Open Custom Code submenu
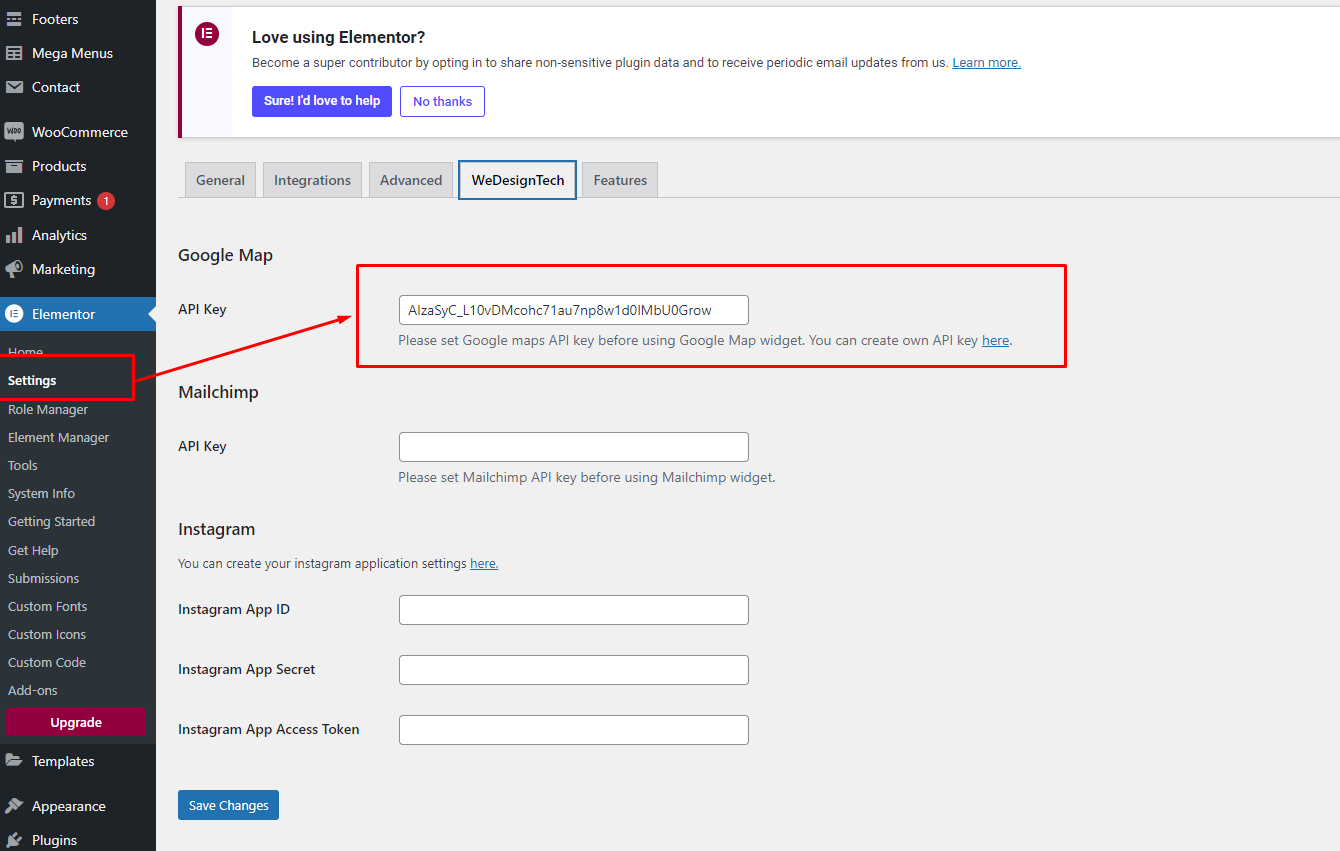 coord(47,662)
